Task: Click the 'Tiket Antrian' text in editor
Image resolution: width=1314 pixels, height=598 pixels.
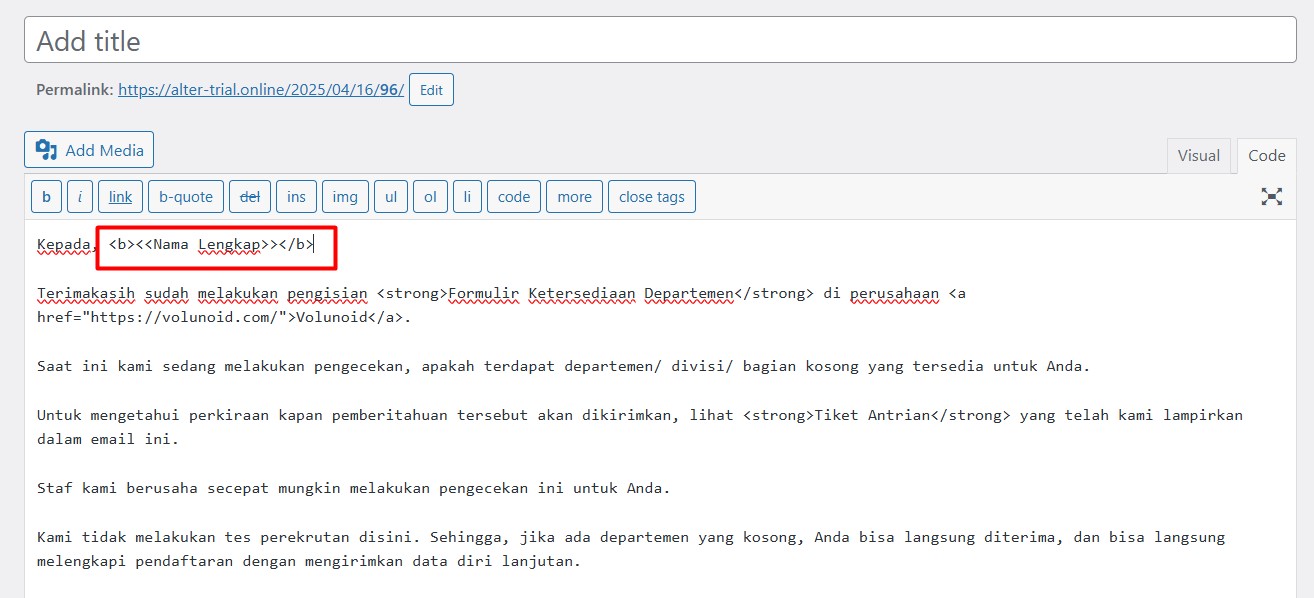Action: coord(874,415)
